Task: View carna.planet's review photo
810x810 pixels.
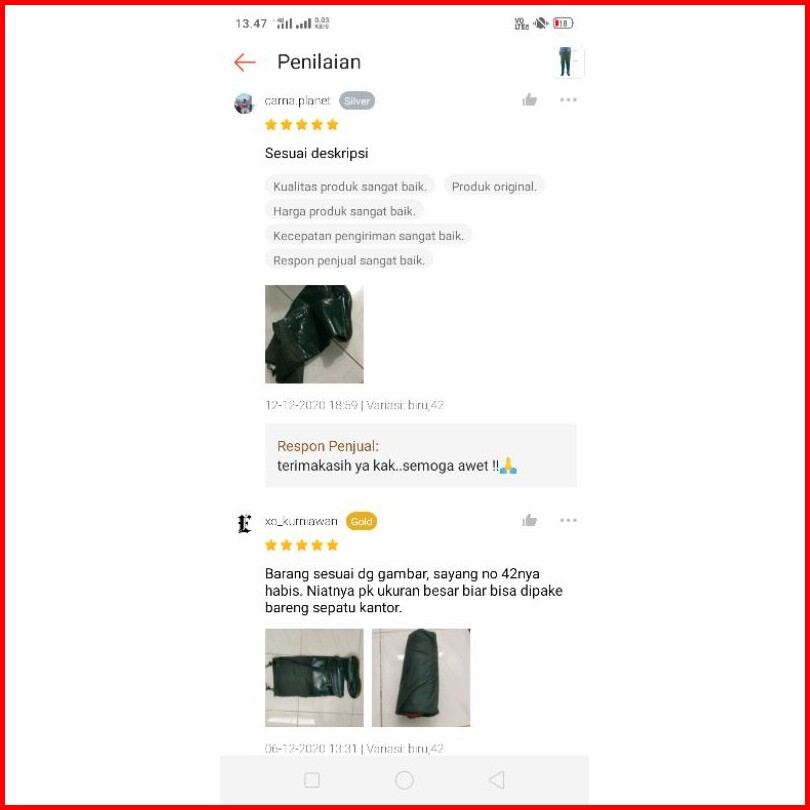Action: [x=314, y=334]
